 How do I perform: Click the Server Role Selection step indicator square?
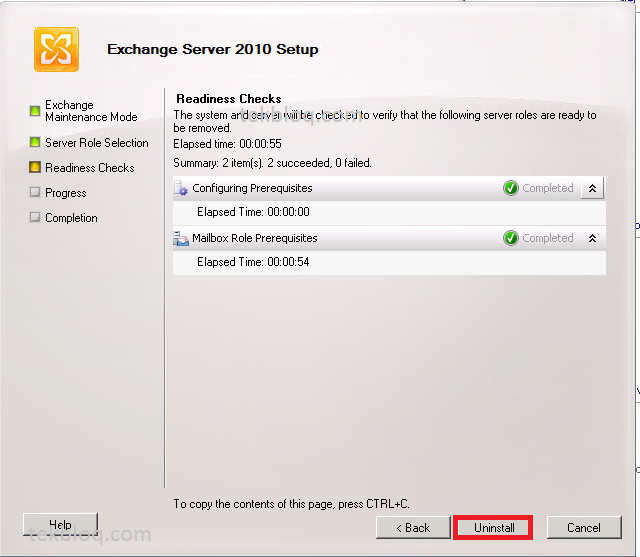(35, 142)
